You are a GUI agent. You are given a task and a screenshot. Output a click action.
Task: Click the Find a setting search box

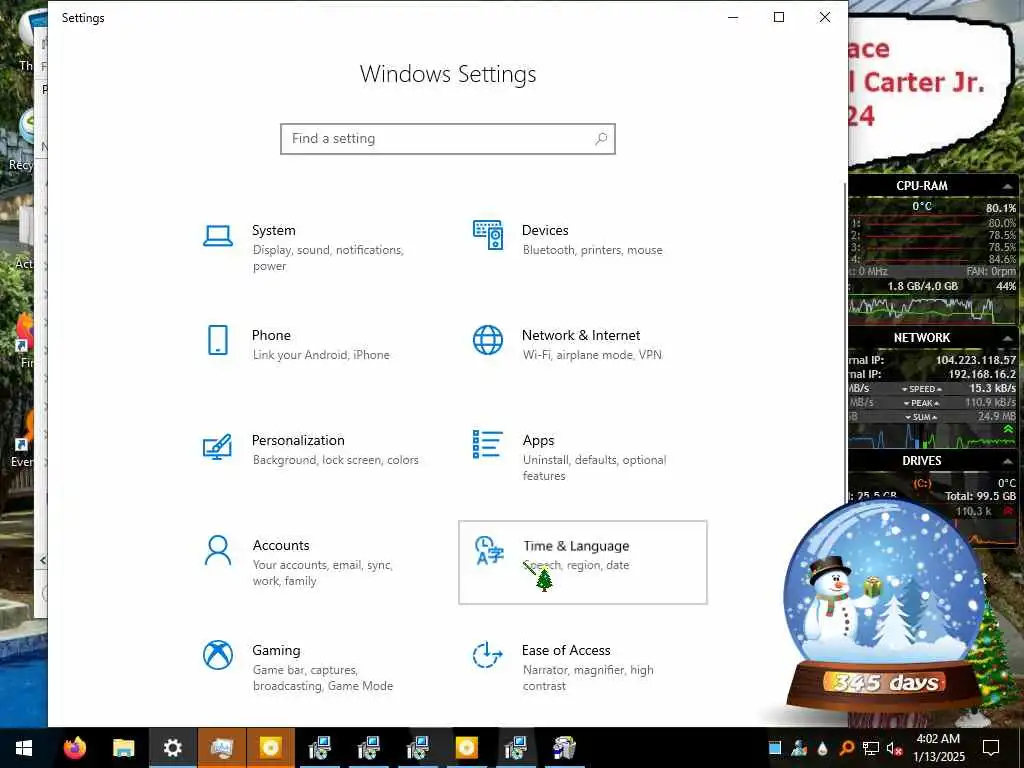(448, 138)
